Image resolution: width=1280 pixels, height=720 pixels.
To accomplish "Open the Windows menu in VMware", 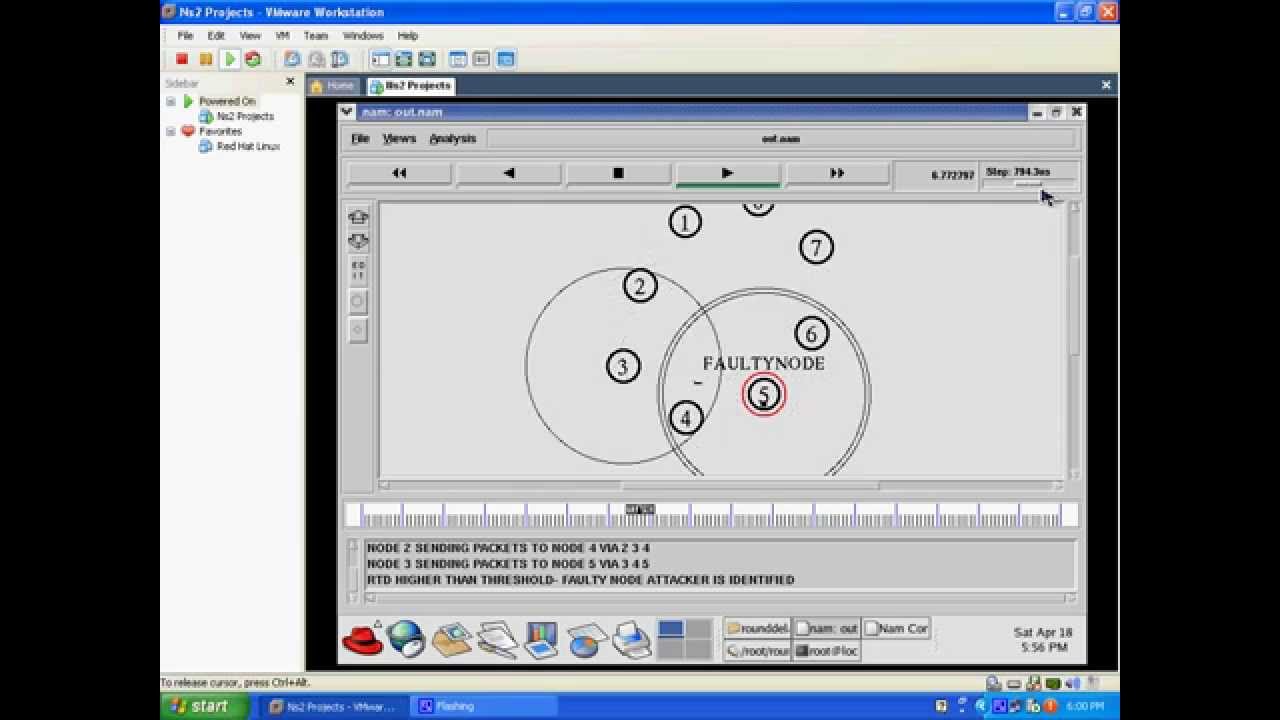I will pyautogui.click(x=363, y=35).
